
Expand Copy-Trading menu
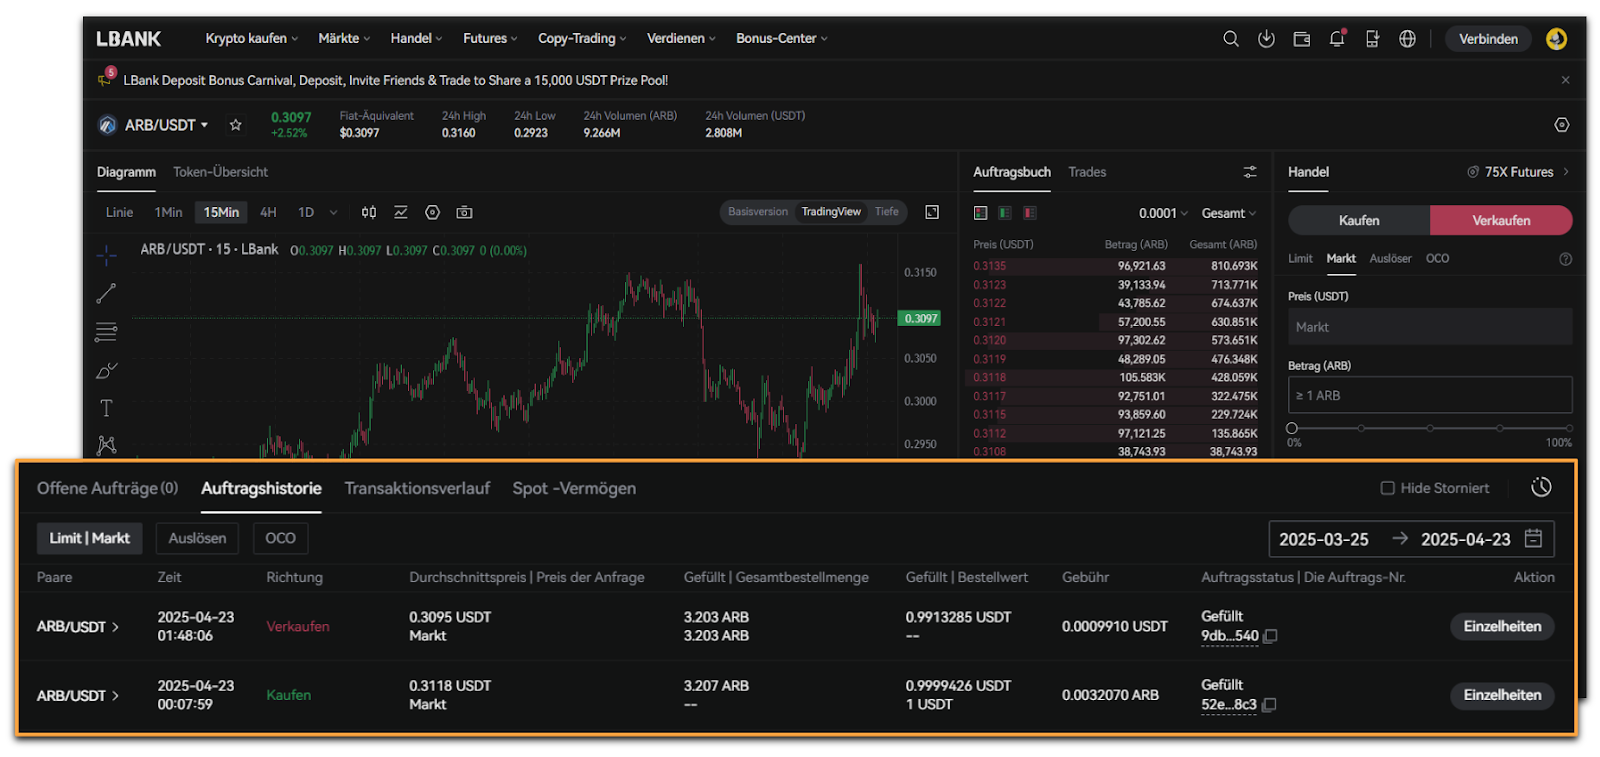tap(582, 39)
